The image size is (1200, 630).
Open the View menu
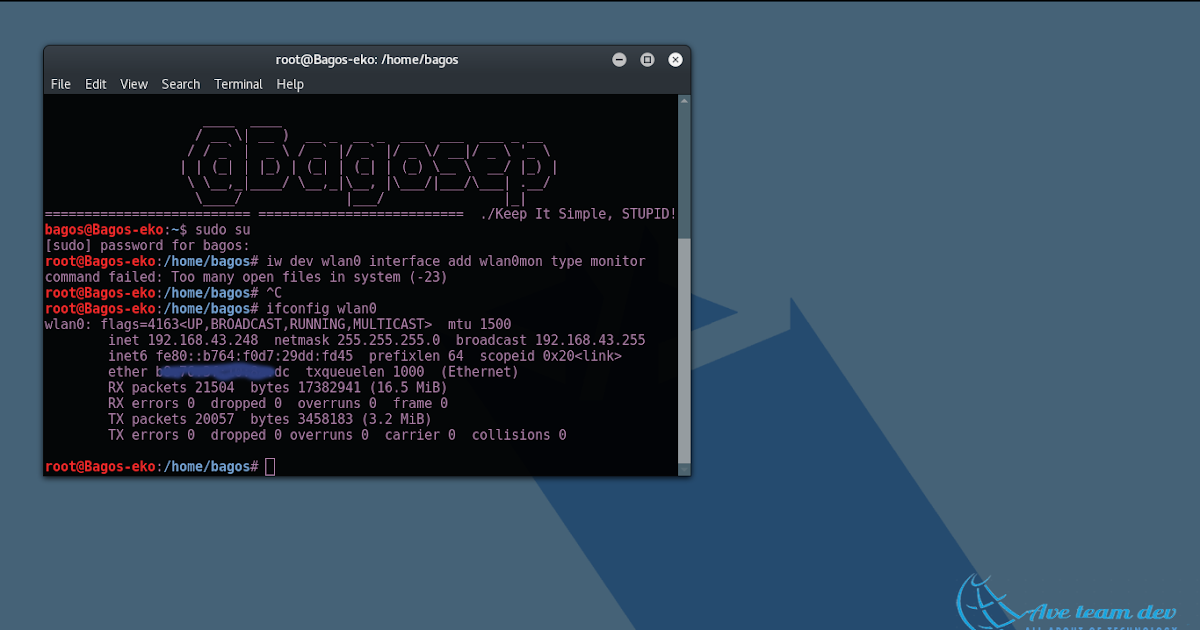point(133,84)
